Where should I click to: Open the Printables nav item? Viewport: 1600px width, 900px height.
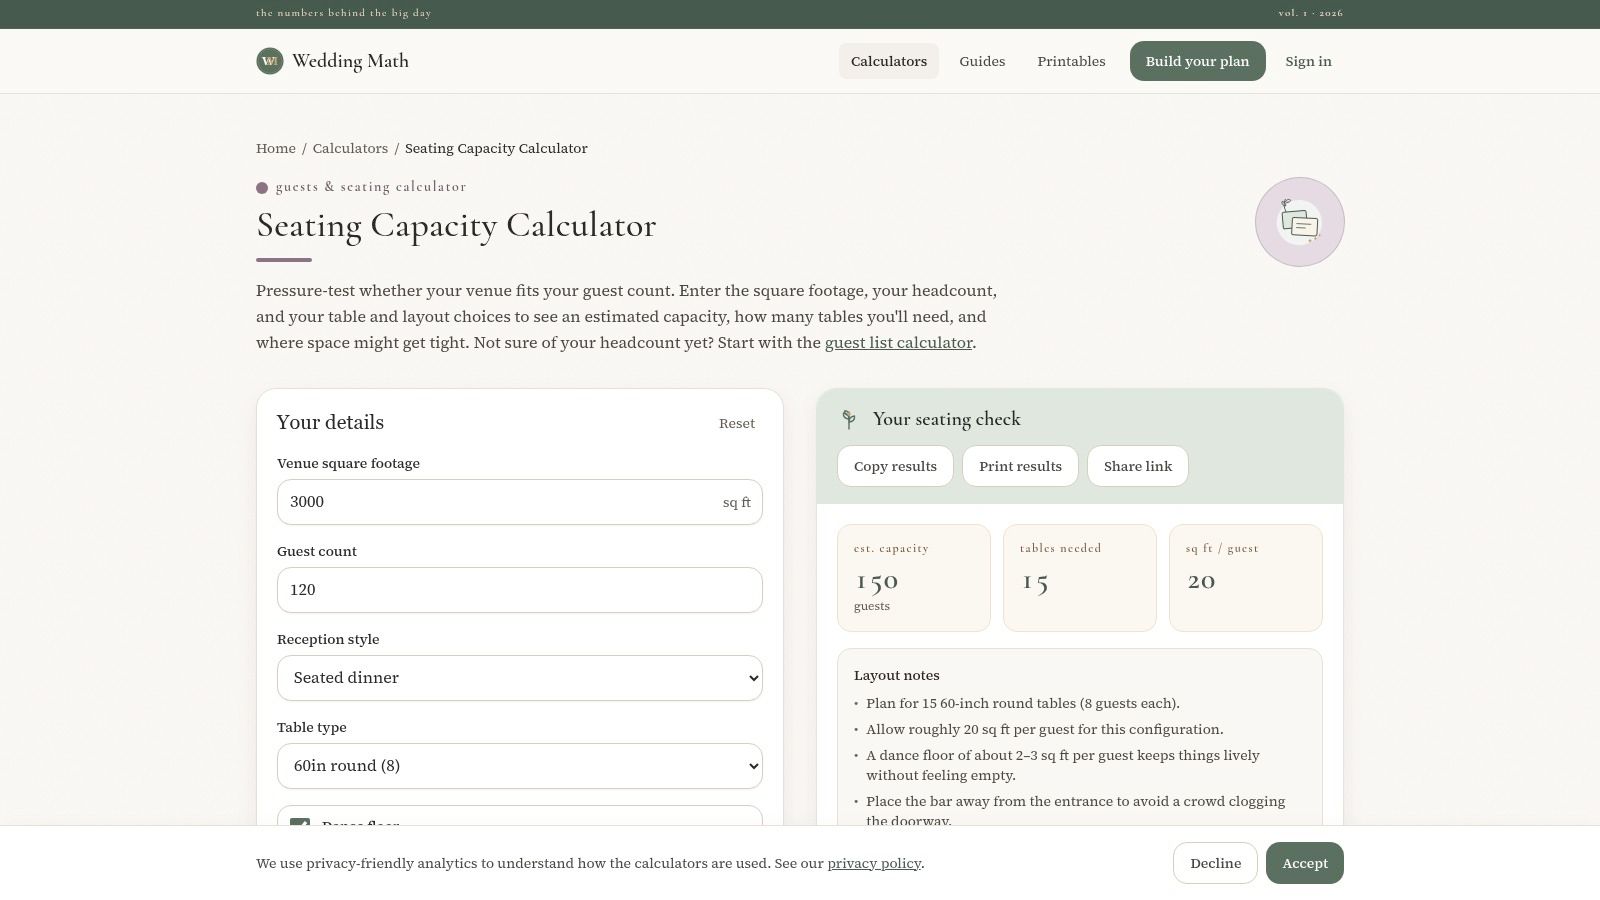point(1071,61)
